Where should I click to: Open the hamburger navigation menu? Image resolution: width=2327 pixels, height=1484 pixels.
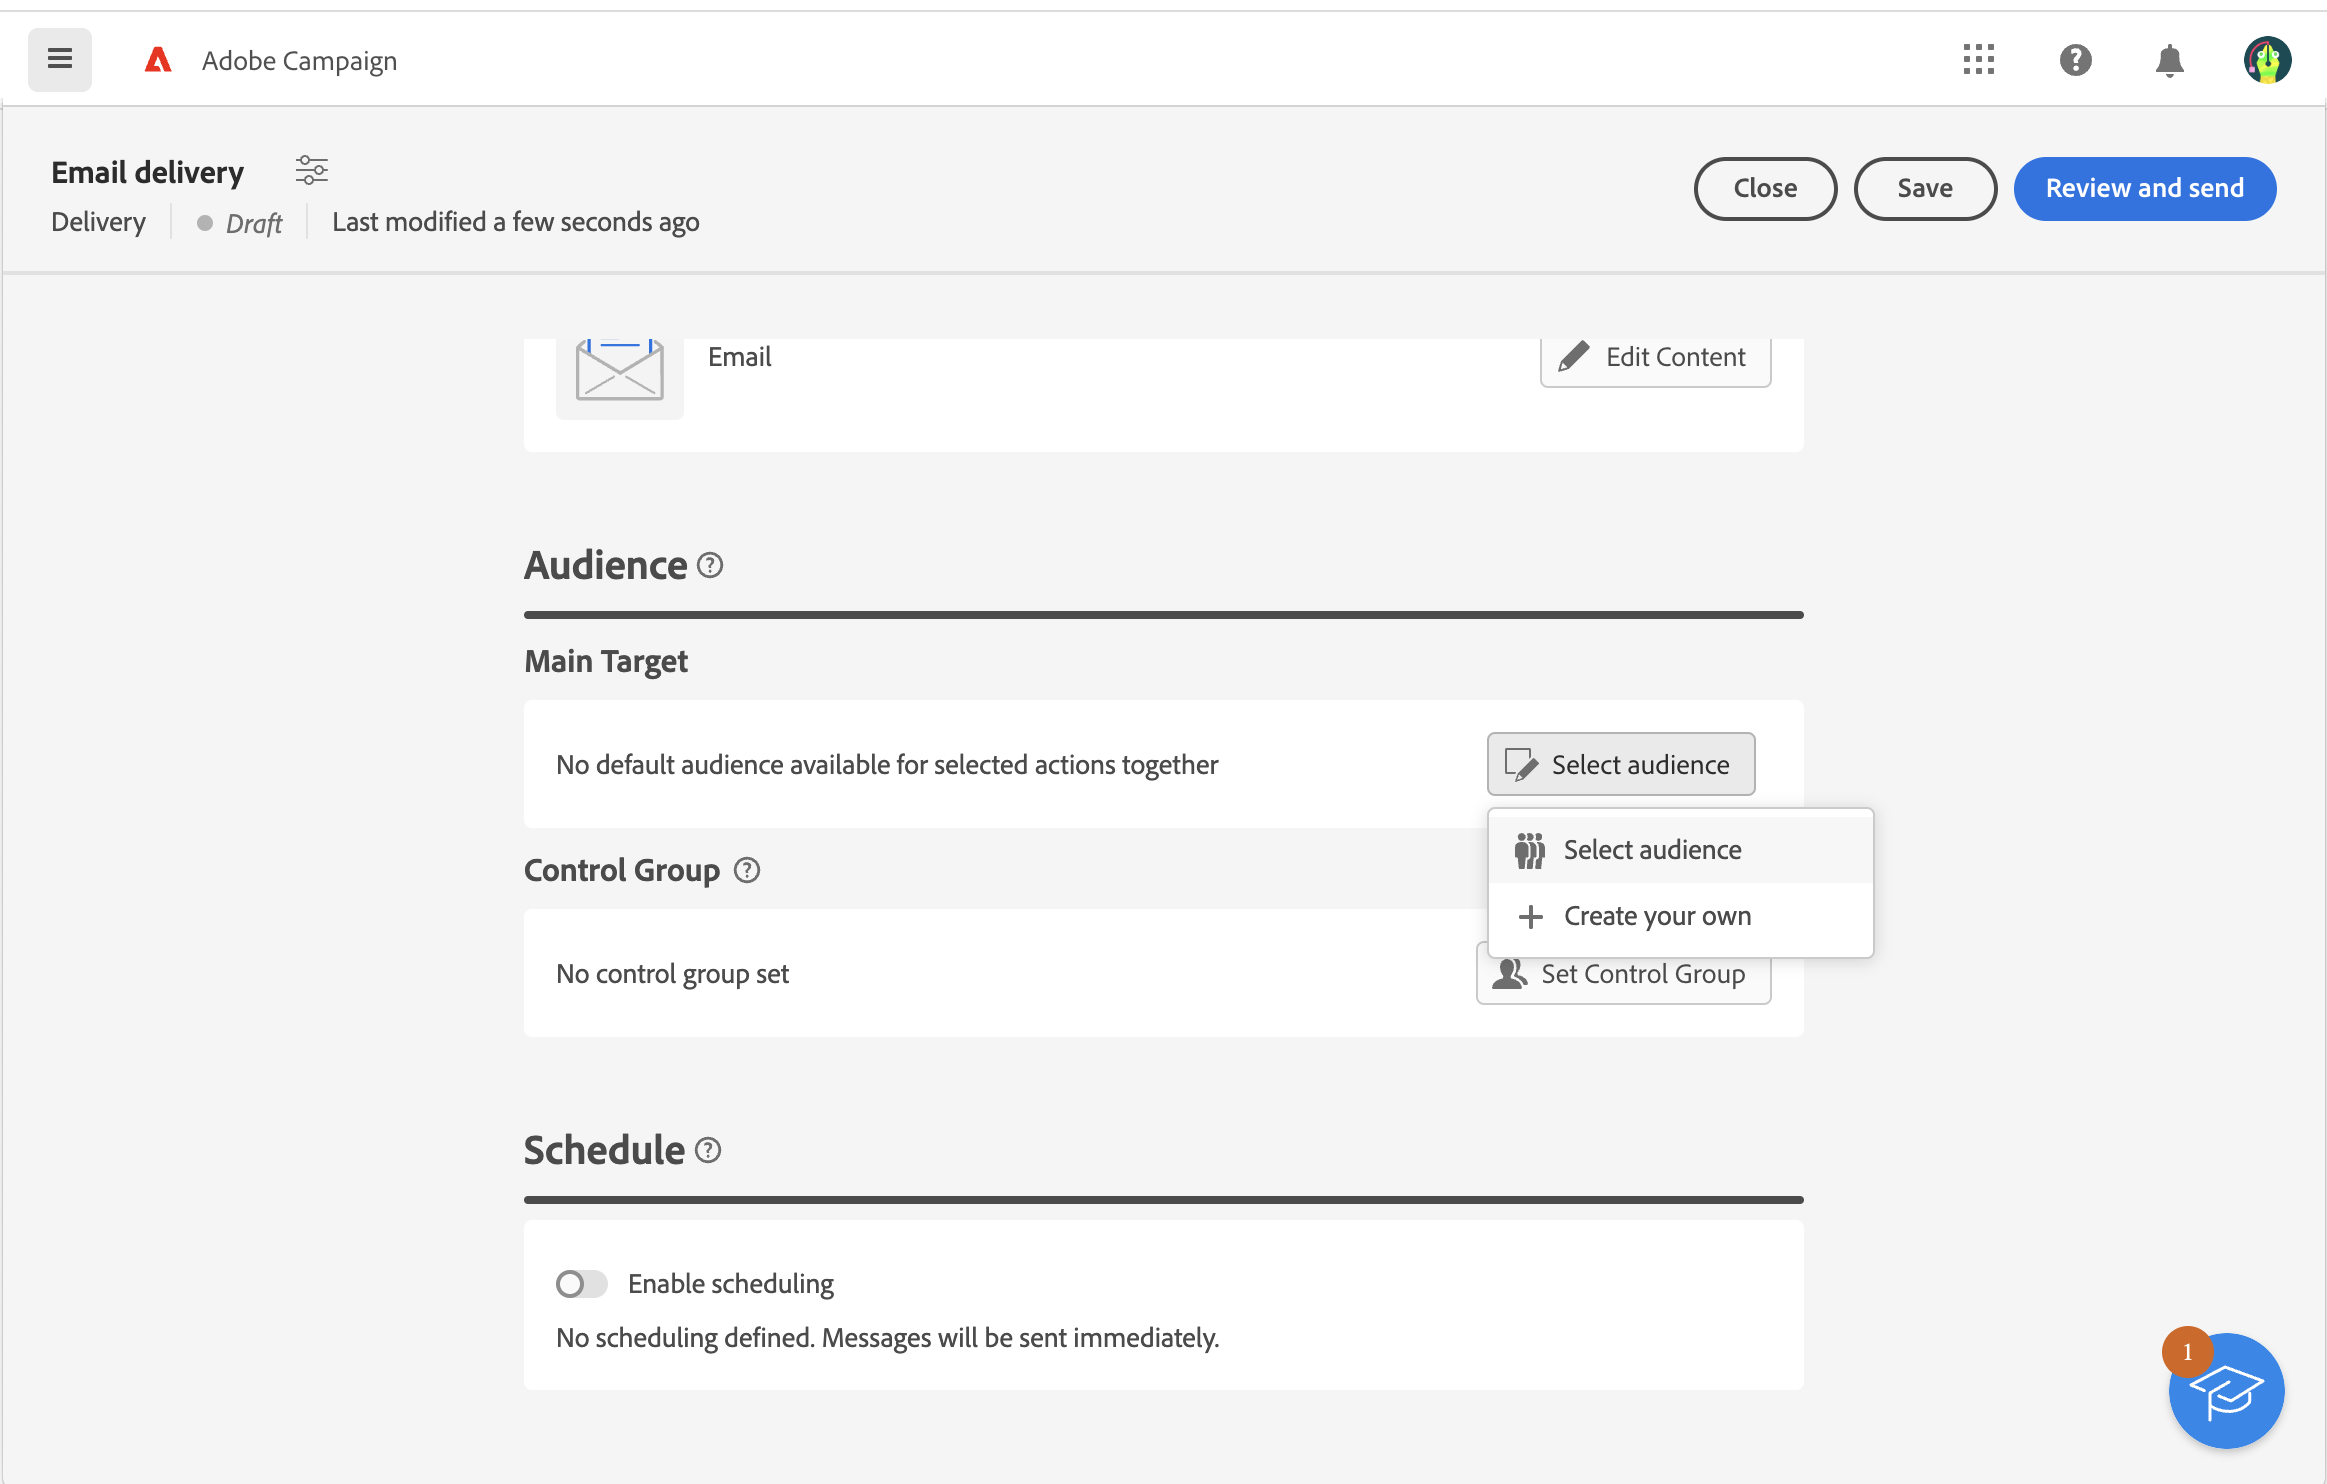60,60
